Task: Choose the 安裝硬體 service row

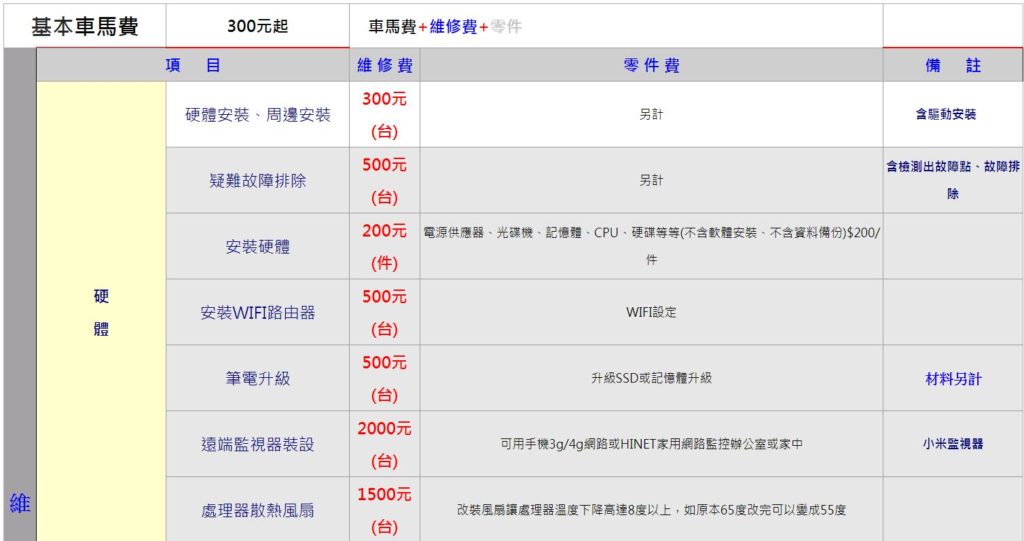Action: point(258,247)
